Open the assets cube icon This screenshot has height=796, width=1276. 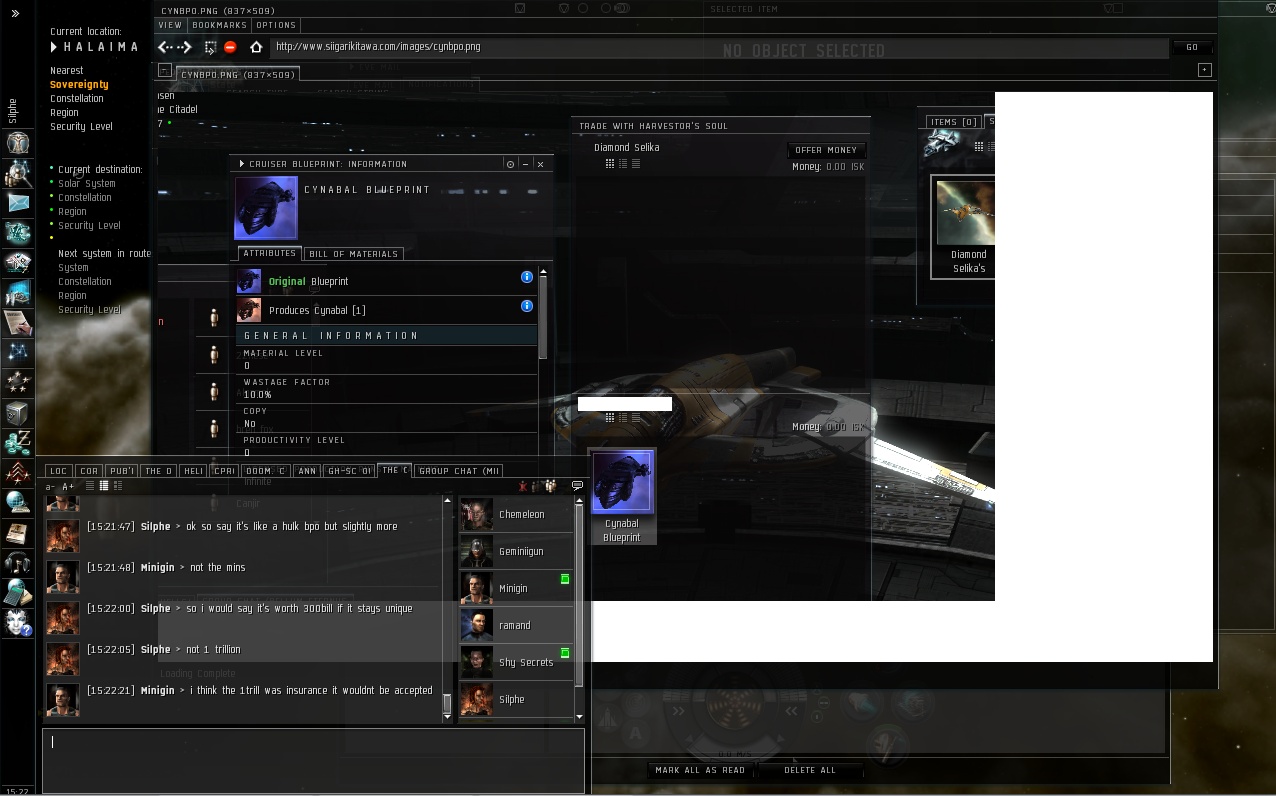(x=17, y=412)
